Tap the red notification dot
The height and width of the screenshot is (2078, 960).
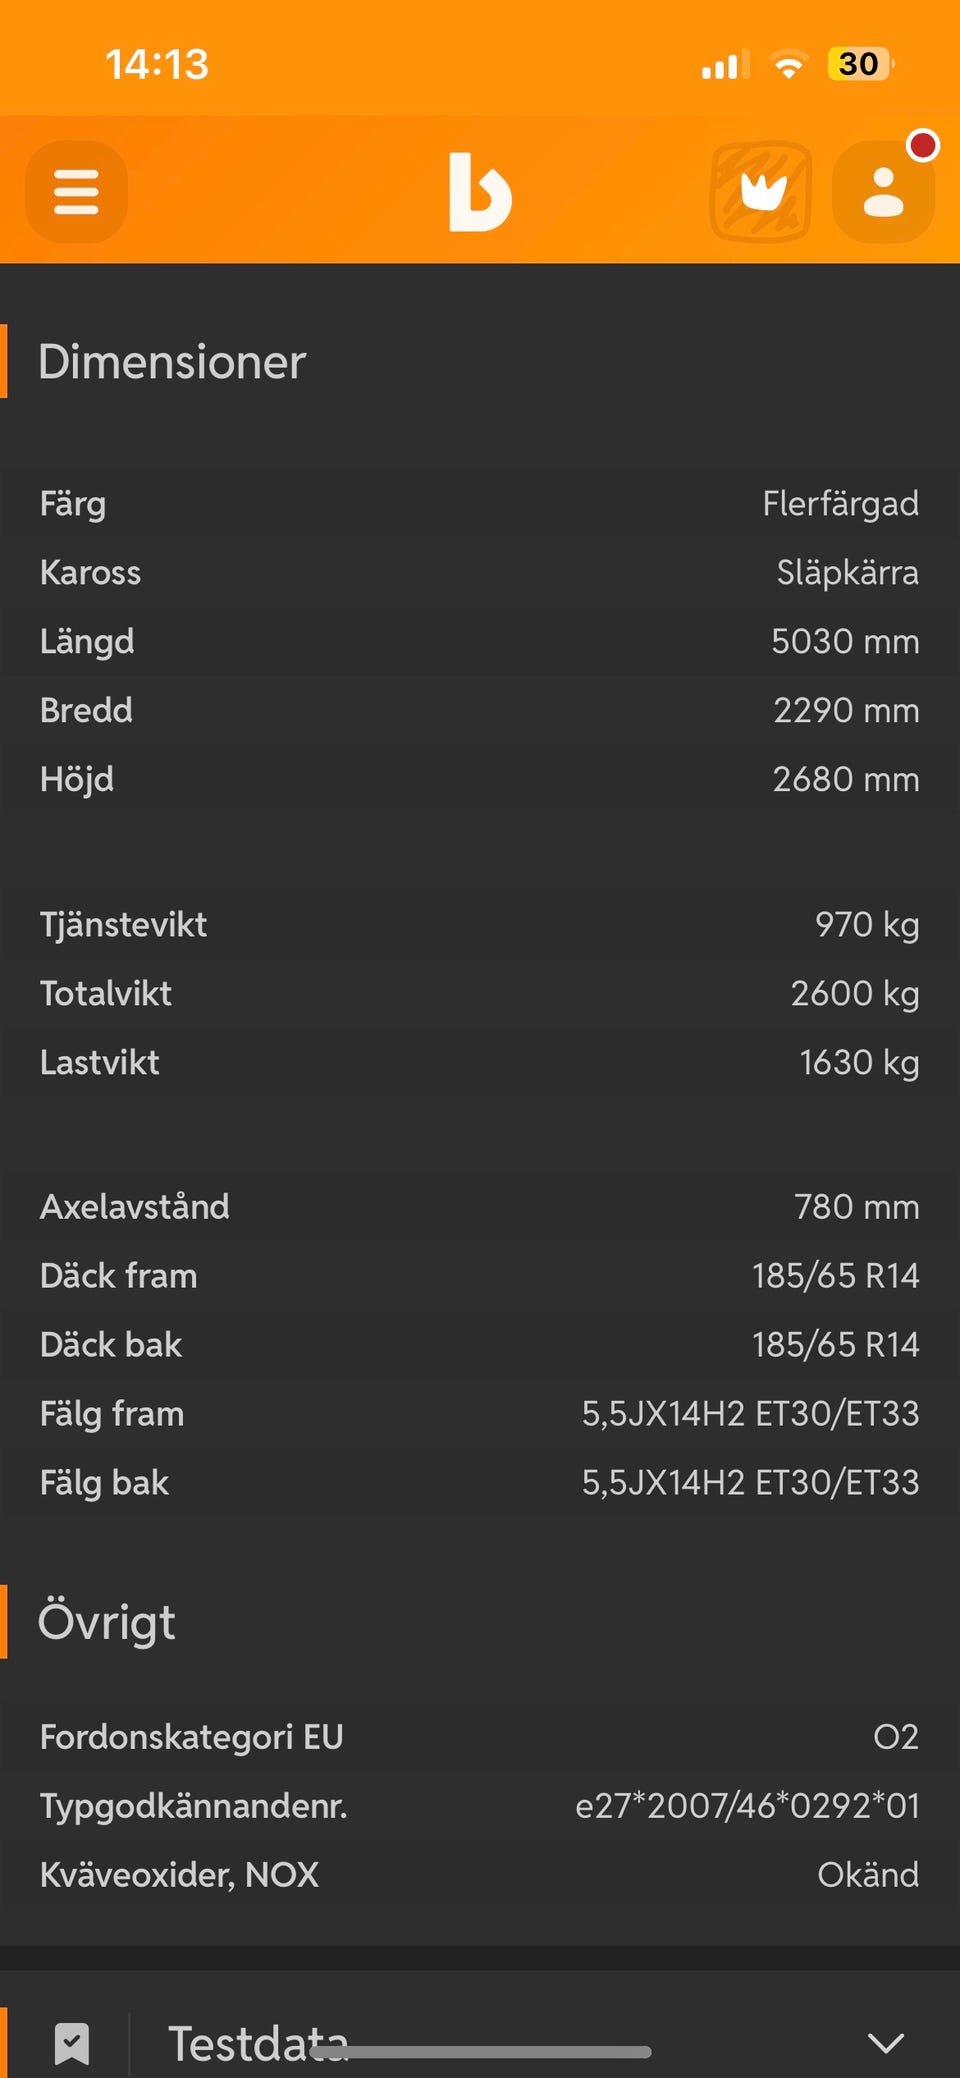click(x=922, y=146)
